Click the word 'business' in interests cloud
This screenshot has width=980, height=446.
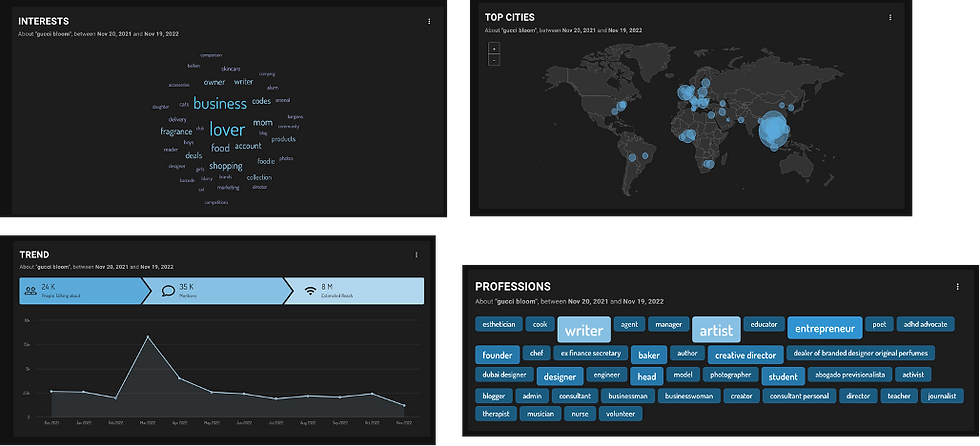pos(220,103)
